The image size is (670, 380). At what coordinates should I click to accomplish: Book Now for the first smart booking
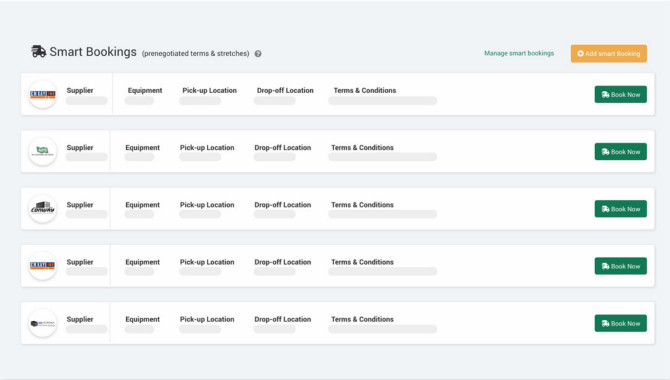[620, 94]
